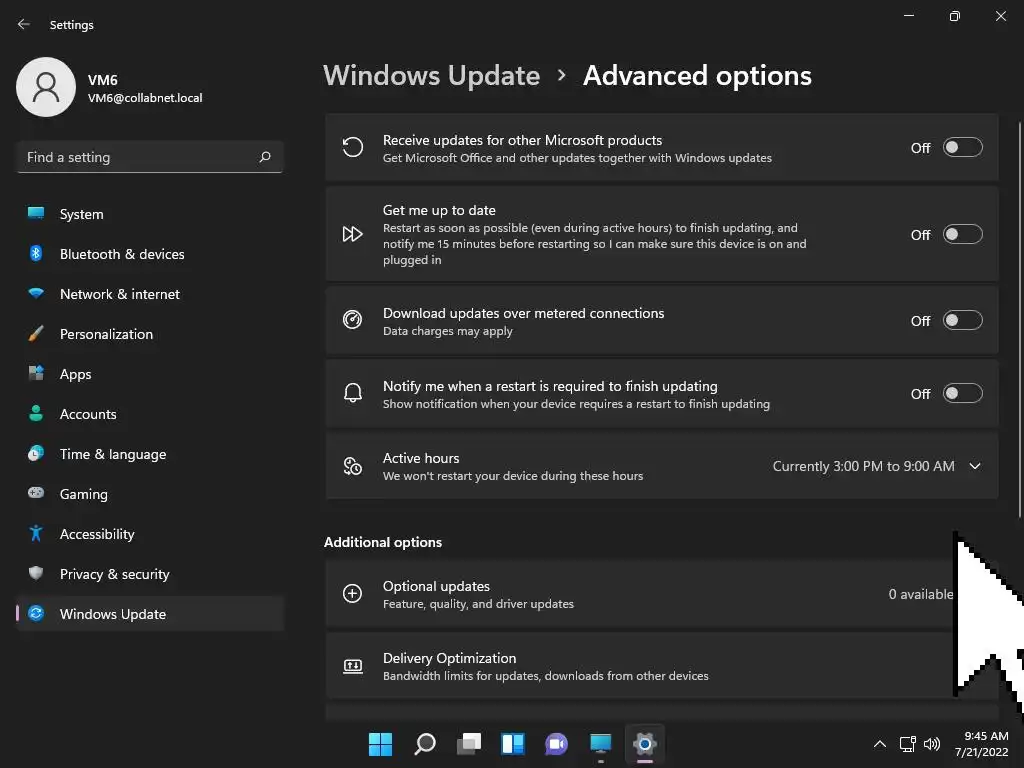Toggle Receive updates for other Microsoft products
Image resolution: width=1024 pixels, height=768 pixels.
963,148
